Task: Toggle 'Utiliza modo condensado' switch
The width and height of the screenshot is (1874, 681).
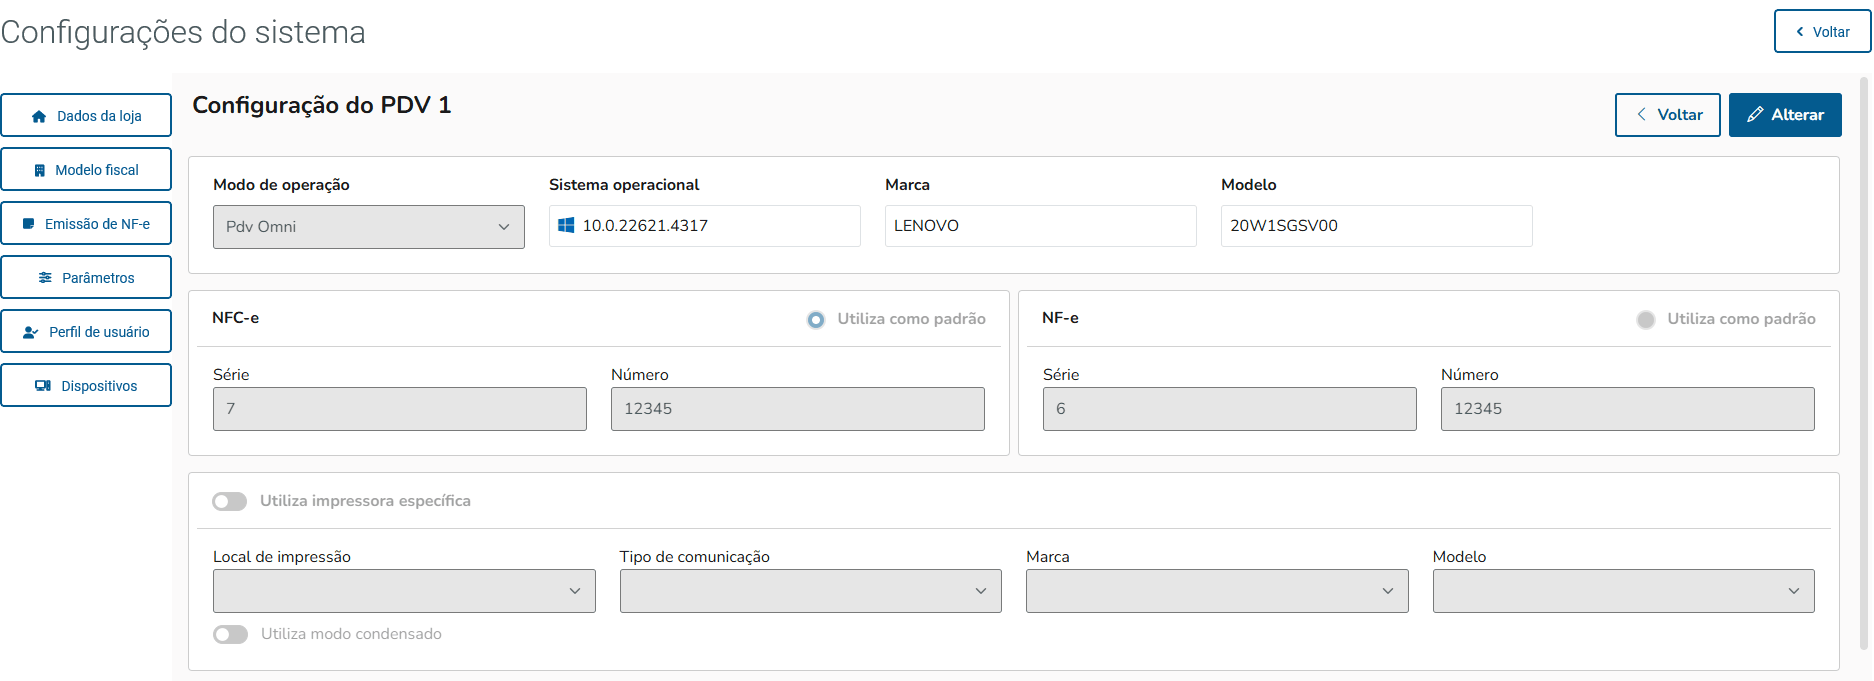Action: click(230, 634)
